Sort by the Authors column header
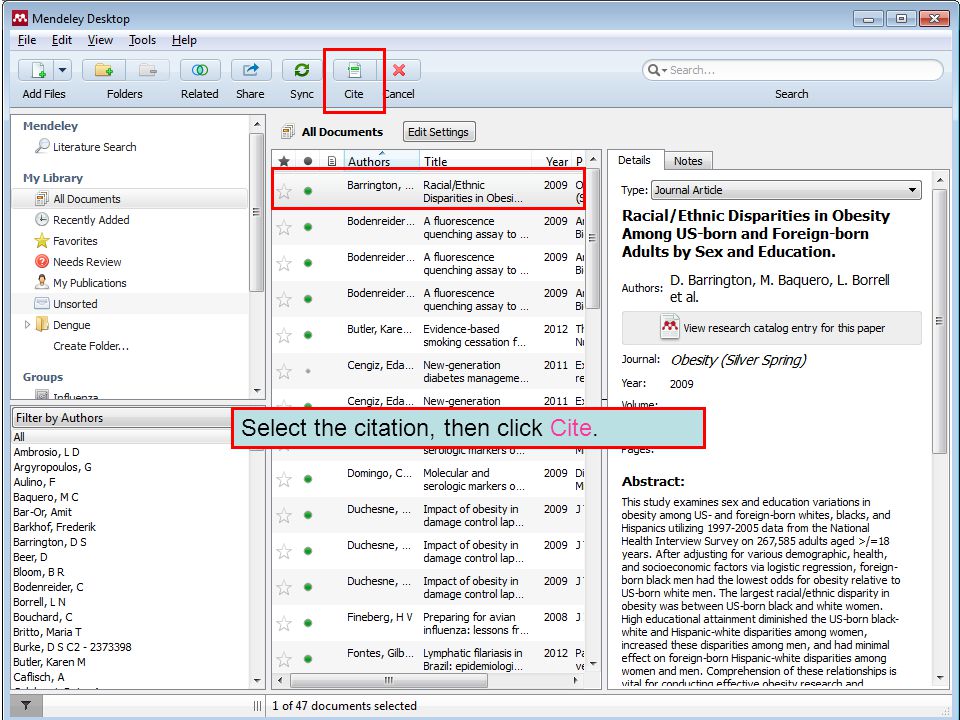Image resolution: width=960 pixels, height=720 pixels. (x=381, y=161)
